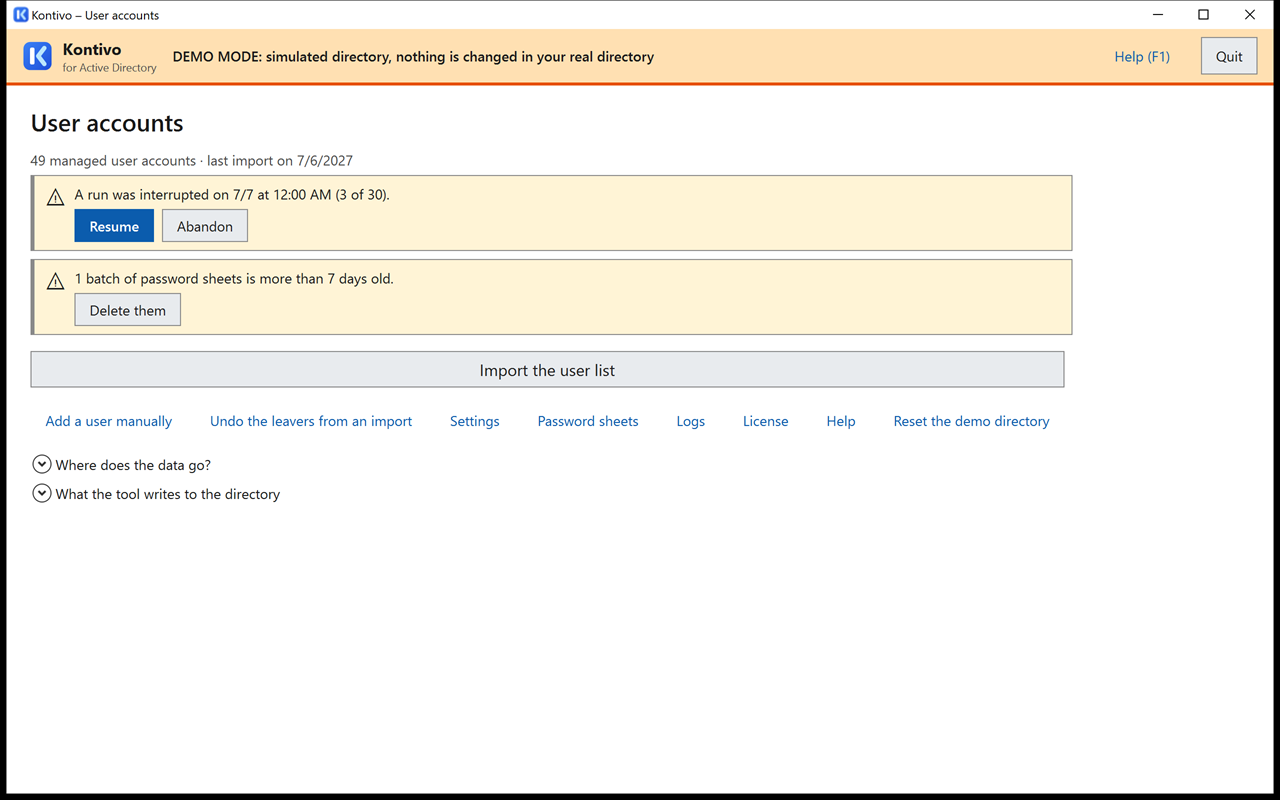Delete the old password sheets
The image size is (1280, 800).
[128, 310]
